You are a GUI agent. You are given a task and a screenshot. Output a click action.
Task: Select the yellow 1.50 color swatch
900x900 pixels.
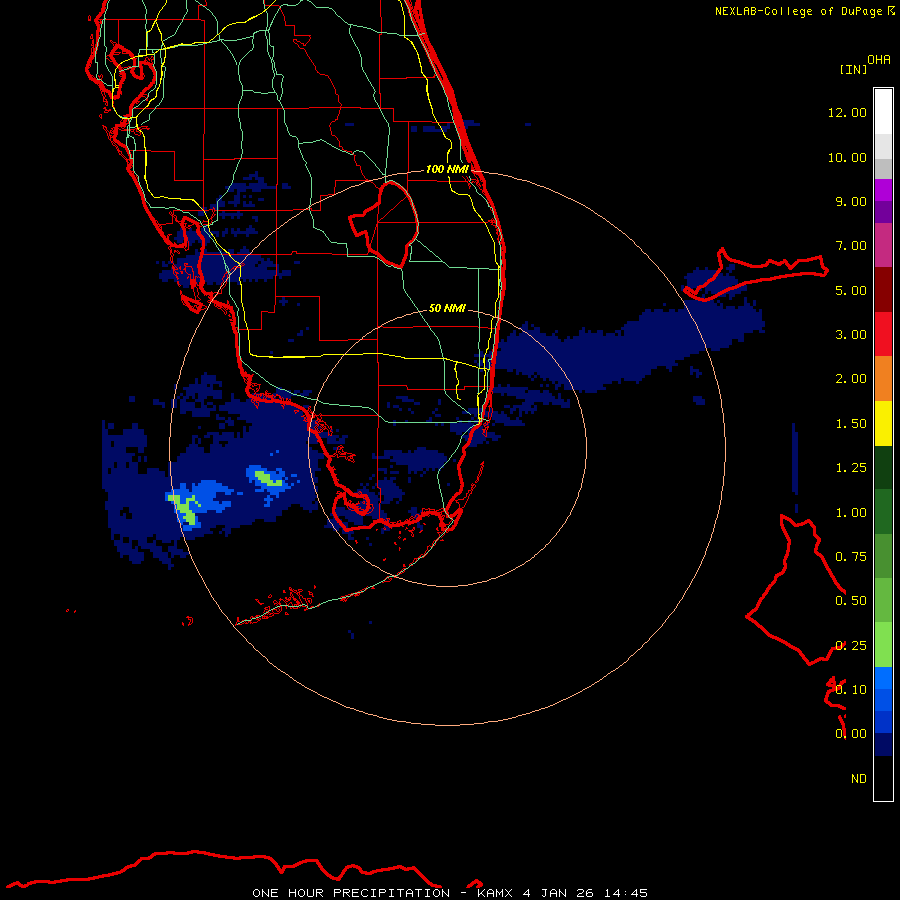click(x=883, y=423)
